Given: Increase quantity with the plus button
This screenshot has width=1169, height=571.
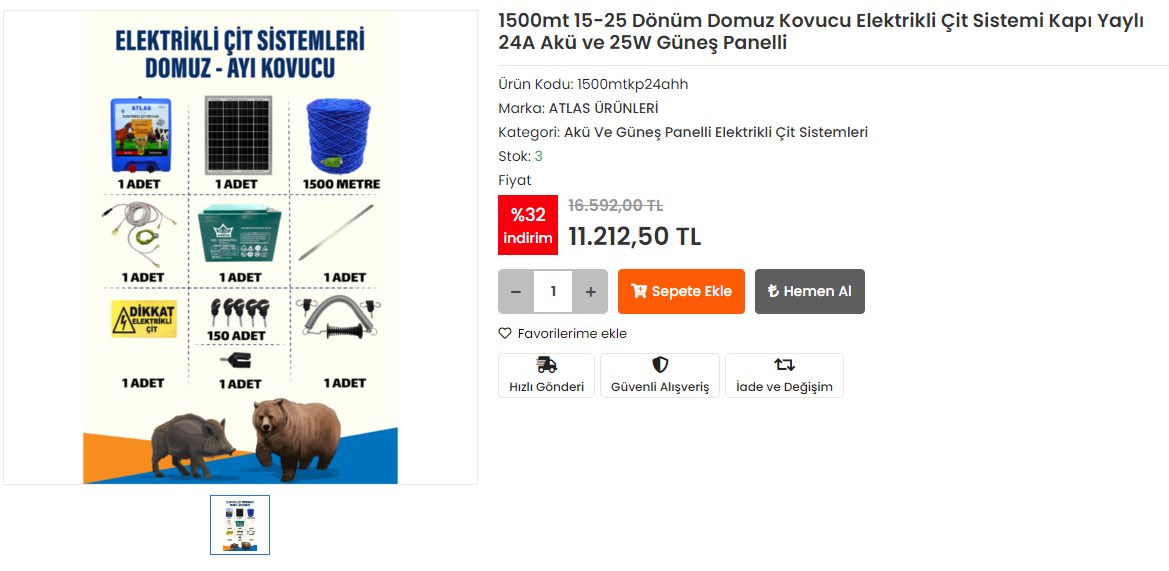Looking at the screenshot, I should [x=590, y=291].
